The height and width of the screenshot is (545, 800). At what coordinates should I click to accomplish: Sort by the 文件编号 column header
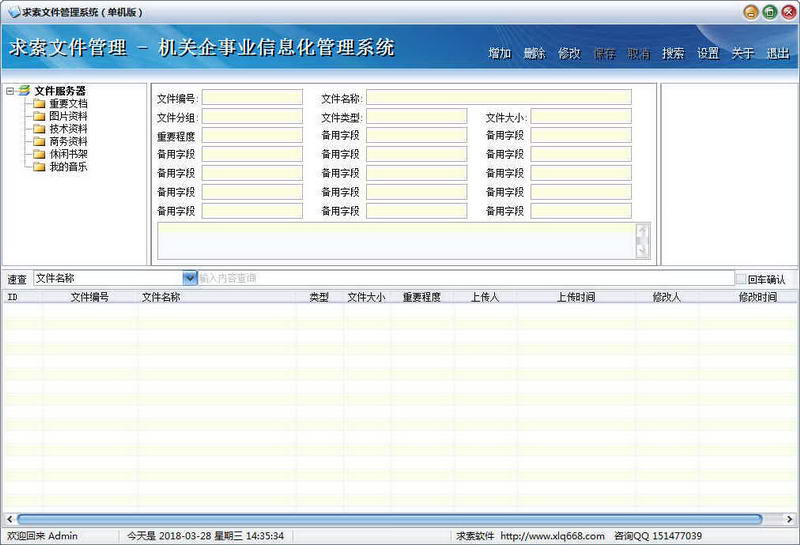[89, 297]
